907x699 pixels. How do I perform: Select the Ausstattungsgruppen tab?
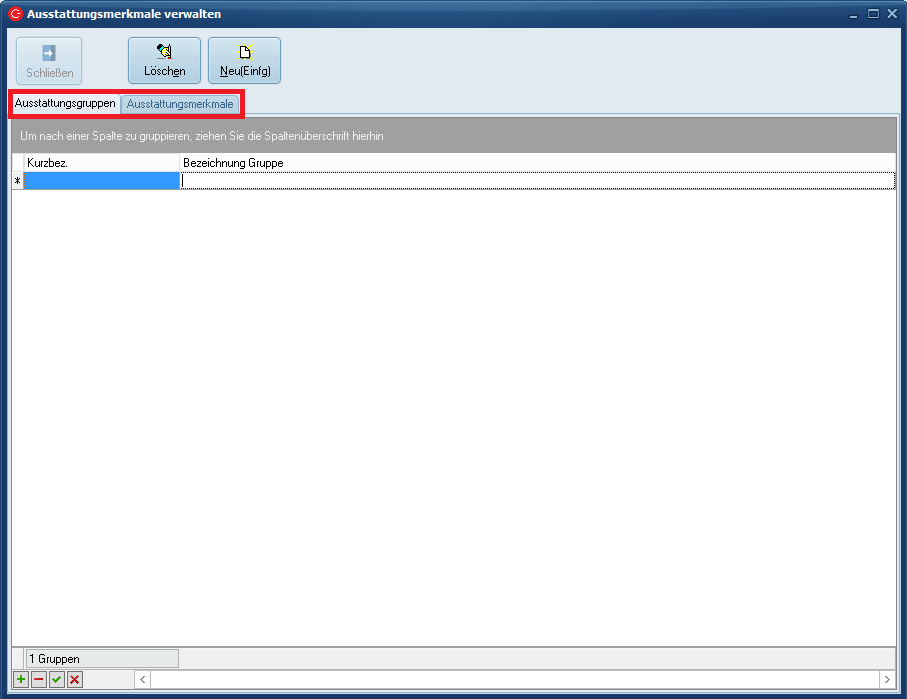click(65, 104)
